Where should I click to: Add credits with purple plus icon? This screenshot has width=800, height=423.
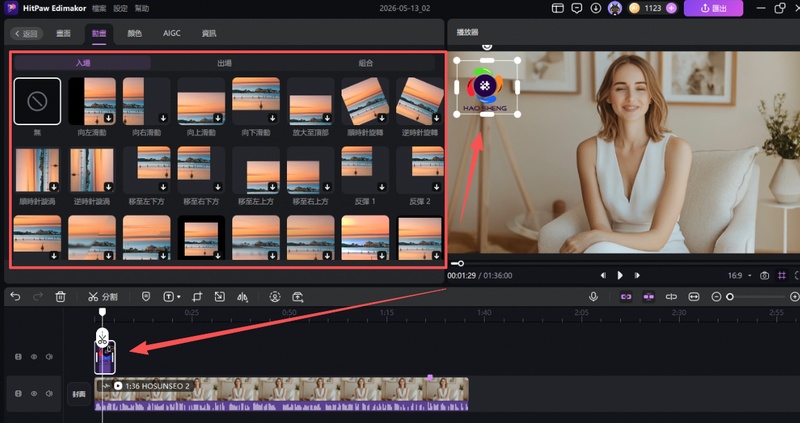671,8
